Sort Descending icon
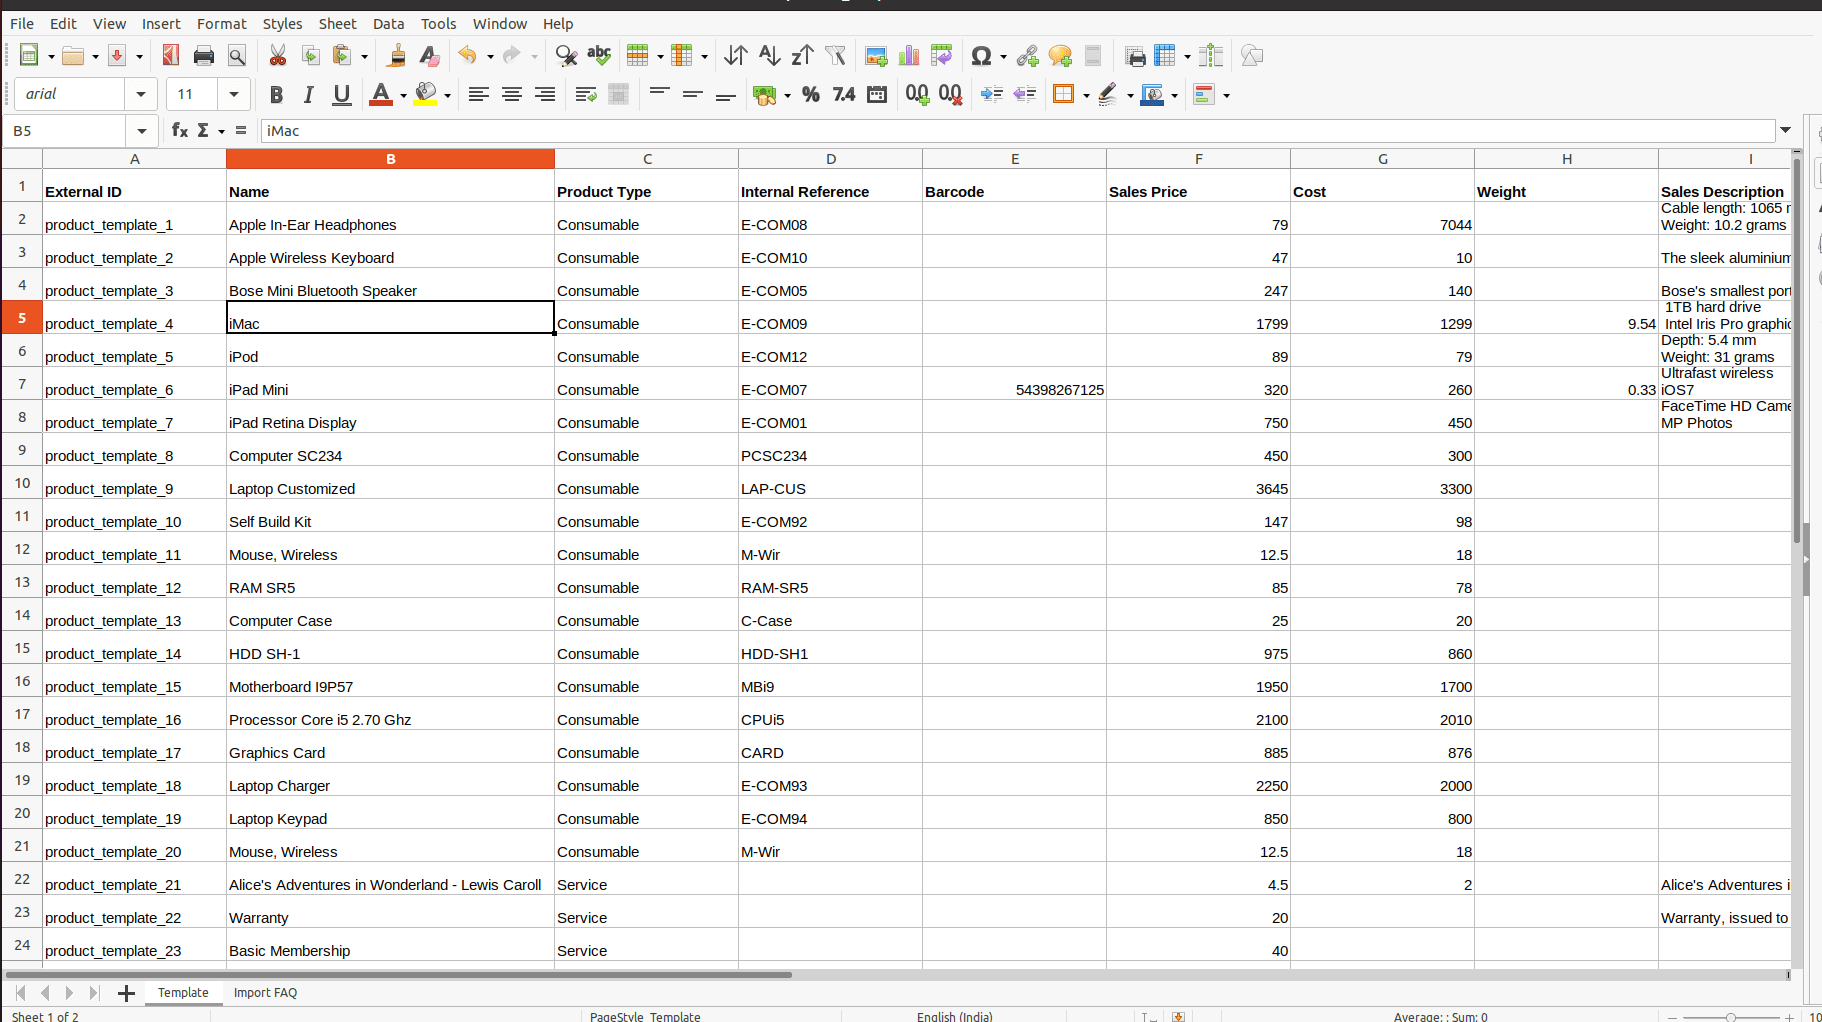Screen dimensions: 1822x1022 click(802, 56)
